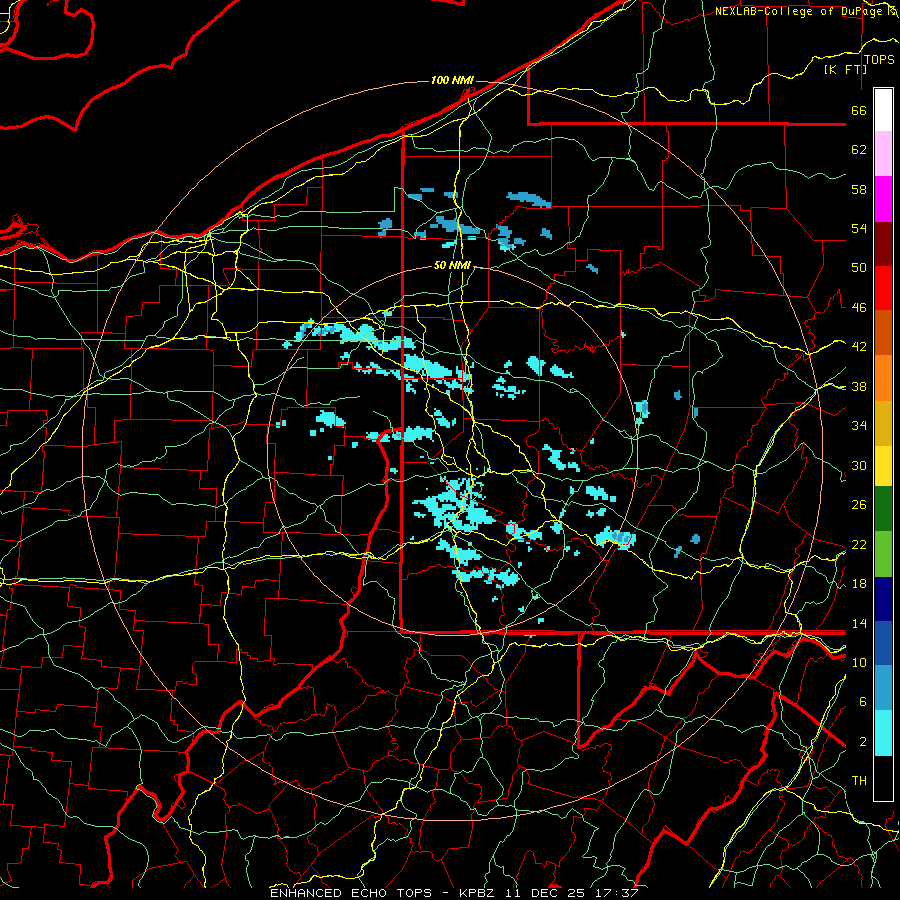Click the 62 value on the legend
The image size is (900, 900).
(859, 150)
